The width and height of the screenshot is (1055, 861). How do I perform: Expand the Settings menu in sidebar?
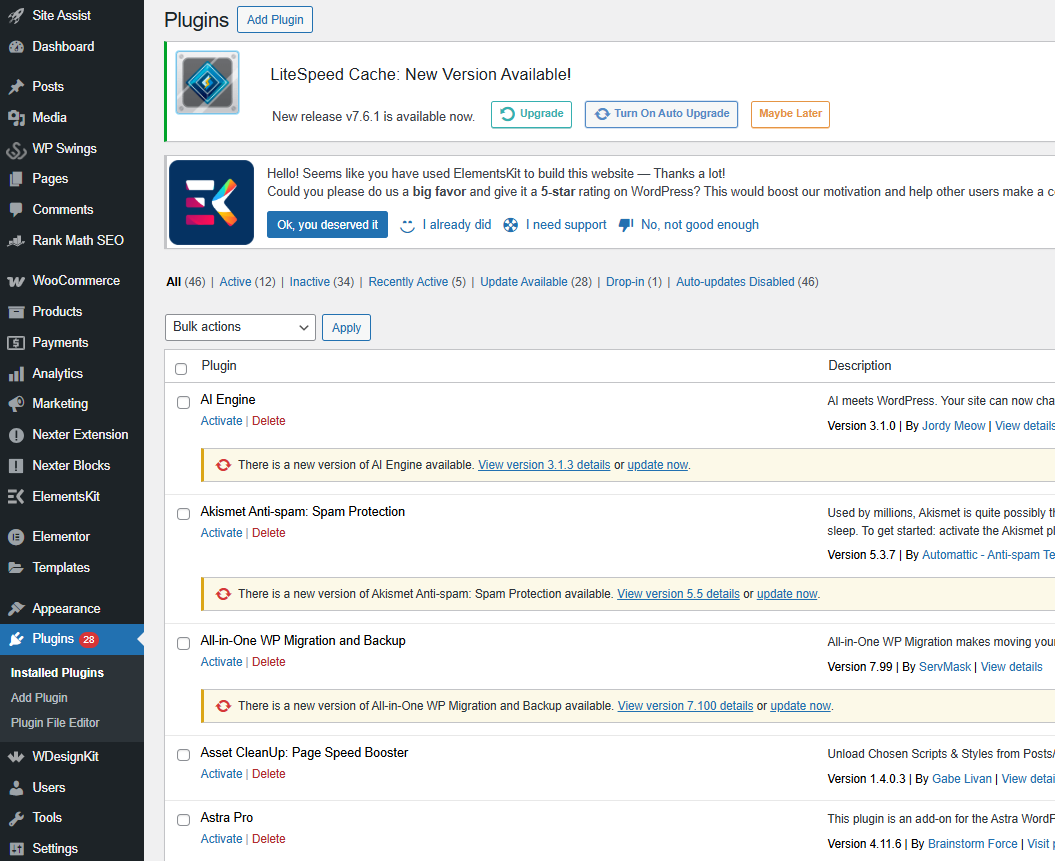pyautogui.click(x=55, y=849)
